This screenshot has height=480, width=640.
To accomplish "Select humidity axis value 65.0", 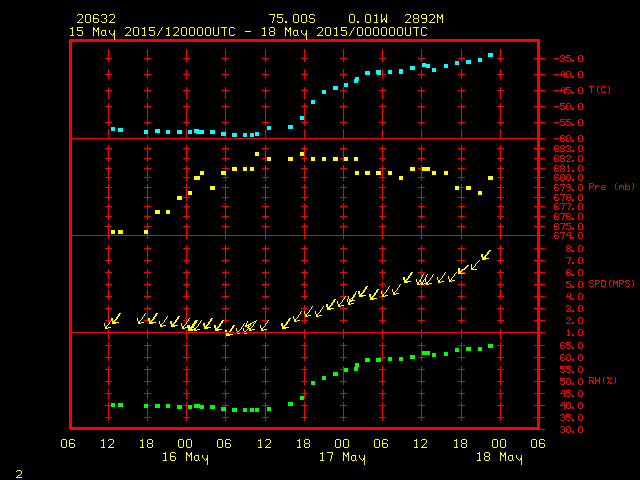I will pos(571,346).
